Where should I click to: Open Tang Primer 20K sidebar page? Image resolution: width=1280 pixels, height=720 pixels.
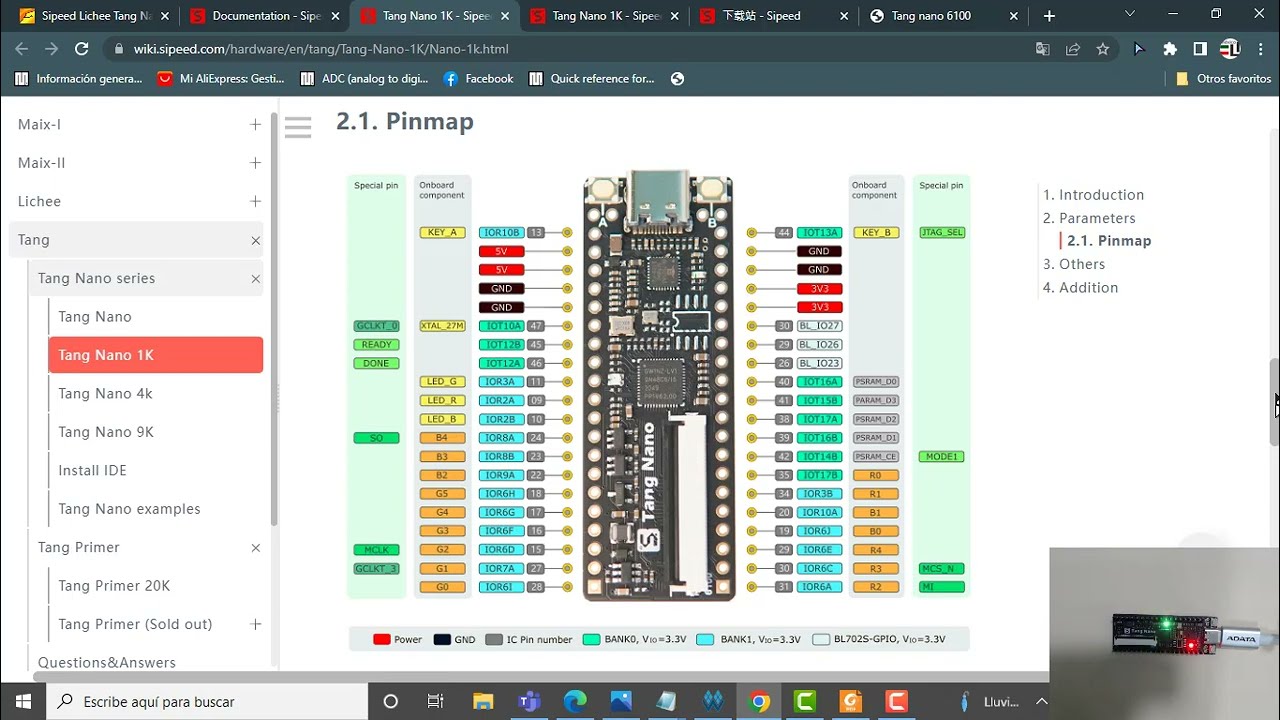(114, 586)
